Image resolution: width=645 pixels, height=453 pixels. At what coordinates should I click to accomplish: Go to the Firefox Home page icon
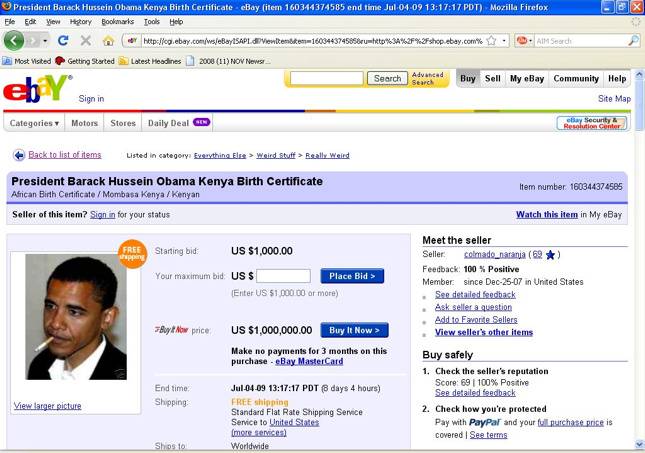pyautogui.click(x=108, y=41)
